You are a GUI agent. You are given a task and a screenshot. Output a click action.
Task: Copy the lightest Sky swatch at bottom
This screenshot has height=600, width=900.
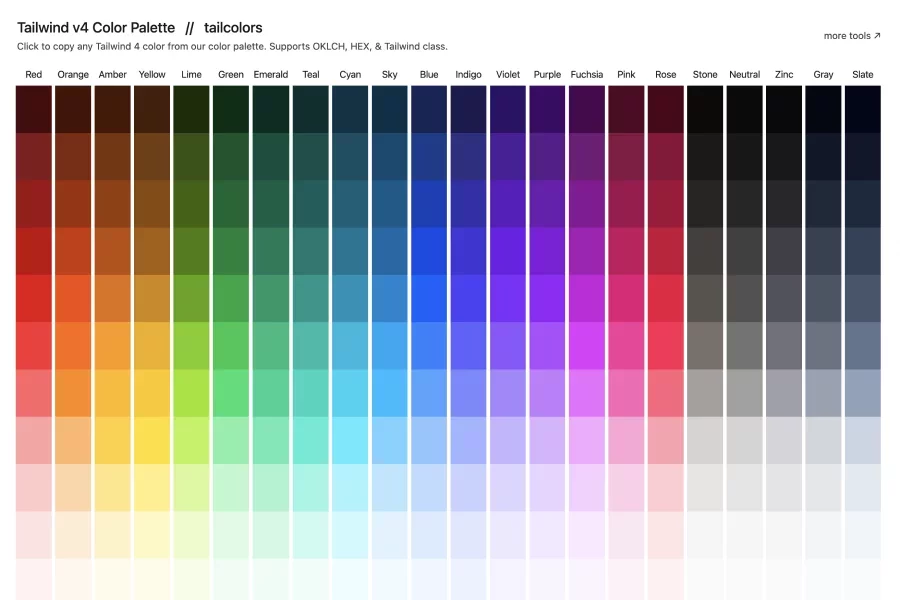click(389, 579)
